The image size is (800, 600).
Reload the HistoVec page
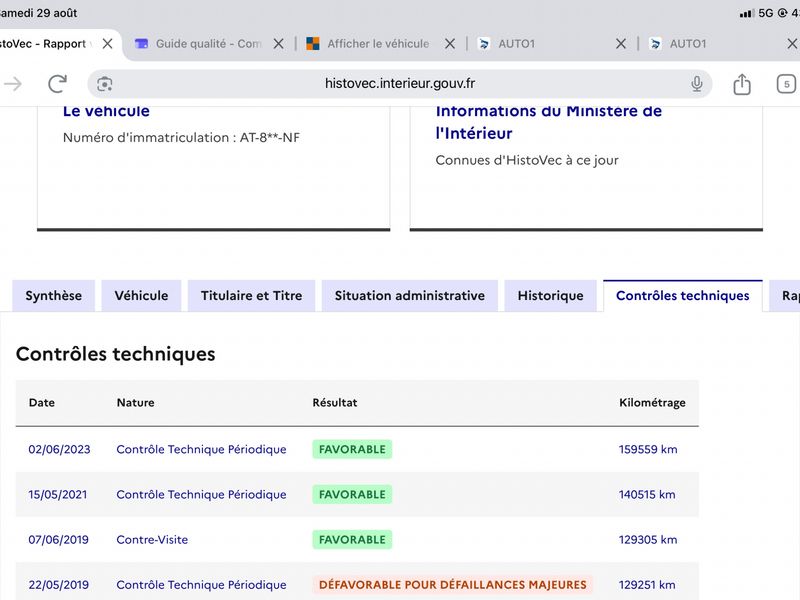57,84
